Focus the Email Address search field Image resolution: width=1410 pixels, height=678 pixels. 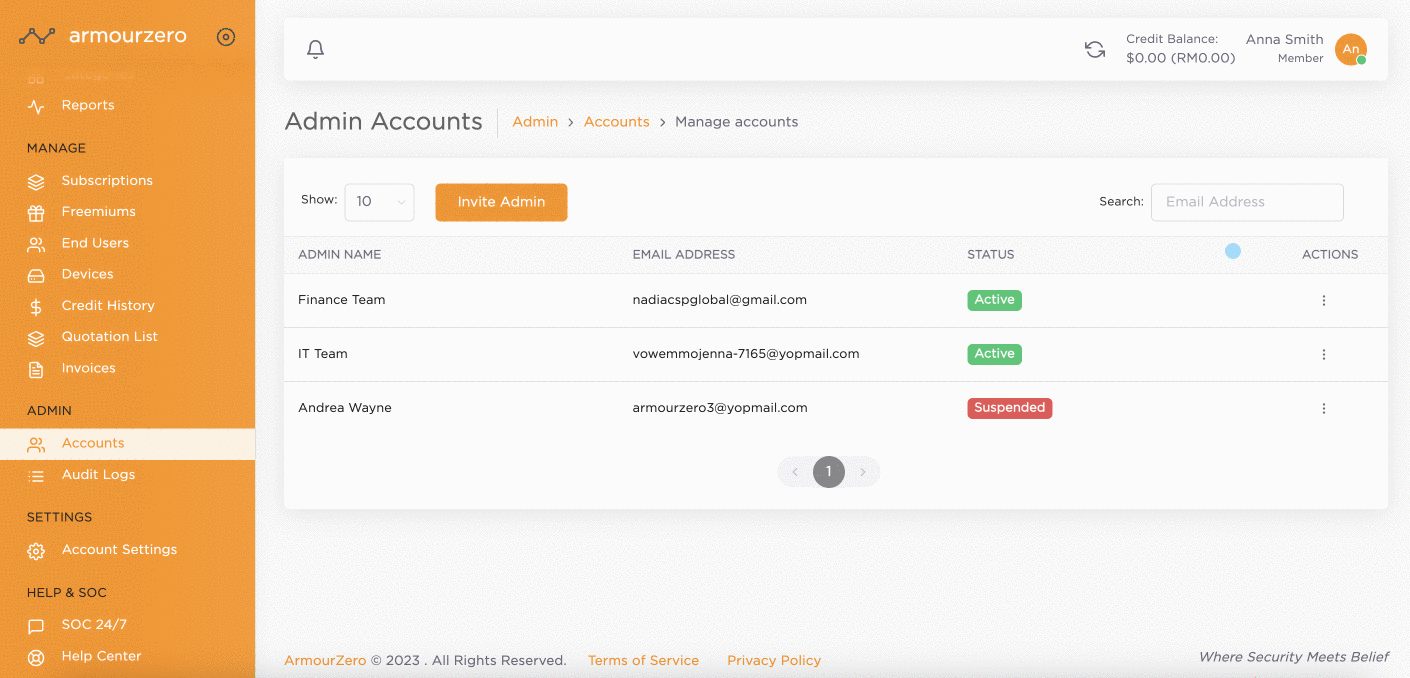point(1247,202)
